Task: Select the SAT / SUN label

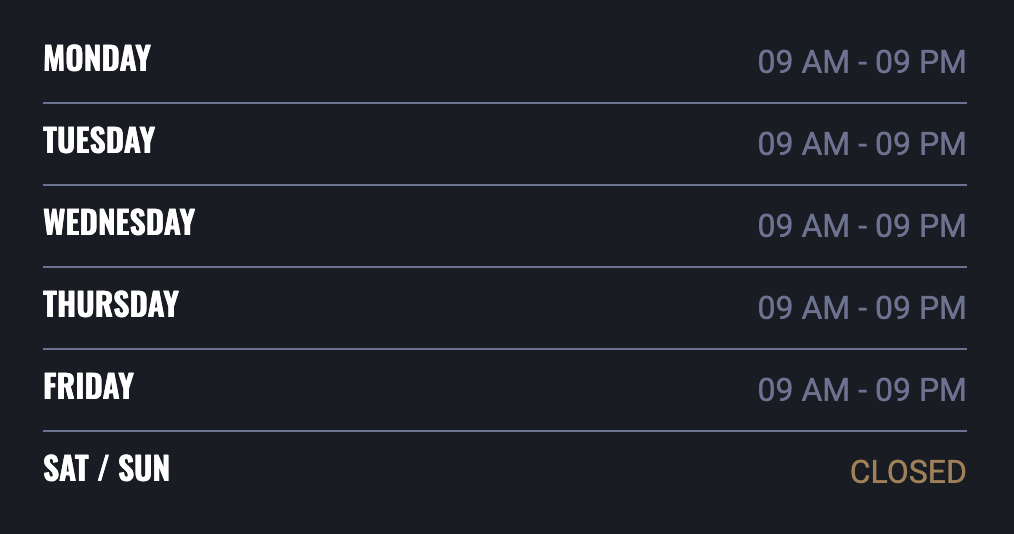Action: (106, 469)
